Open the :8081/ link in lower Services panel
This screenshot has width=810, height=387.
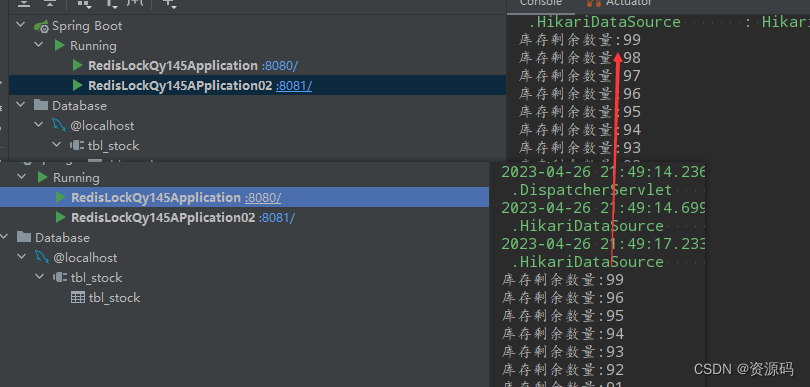tap(277, 218)
